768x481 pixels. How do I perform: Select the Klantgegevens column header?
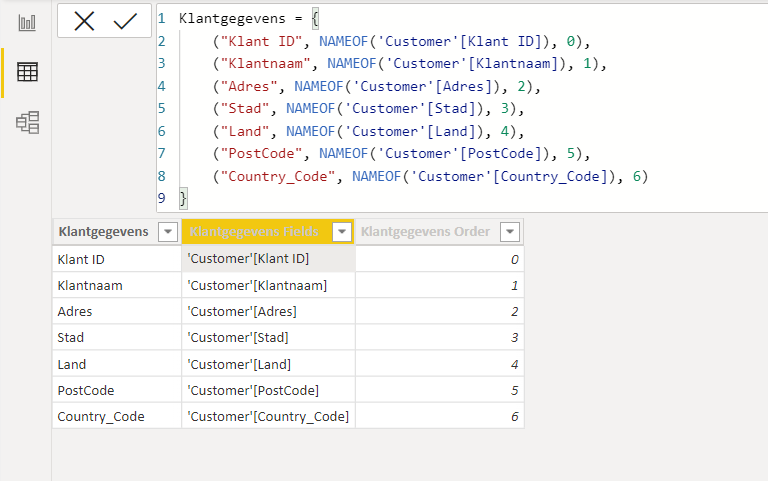pyautogui.click(x=104, y=232)
